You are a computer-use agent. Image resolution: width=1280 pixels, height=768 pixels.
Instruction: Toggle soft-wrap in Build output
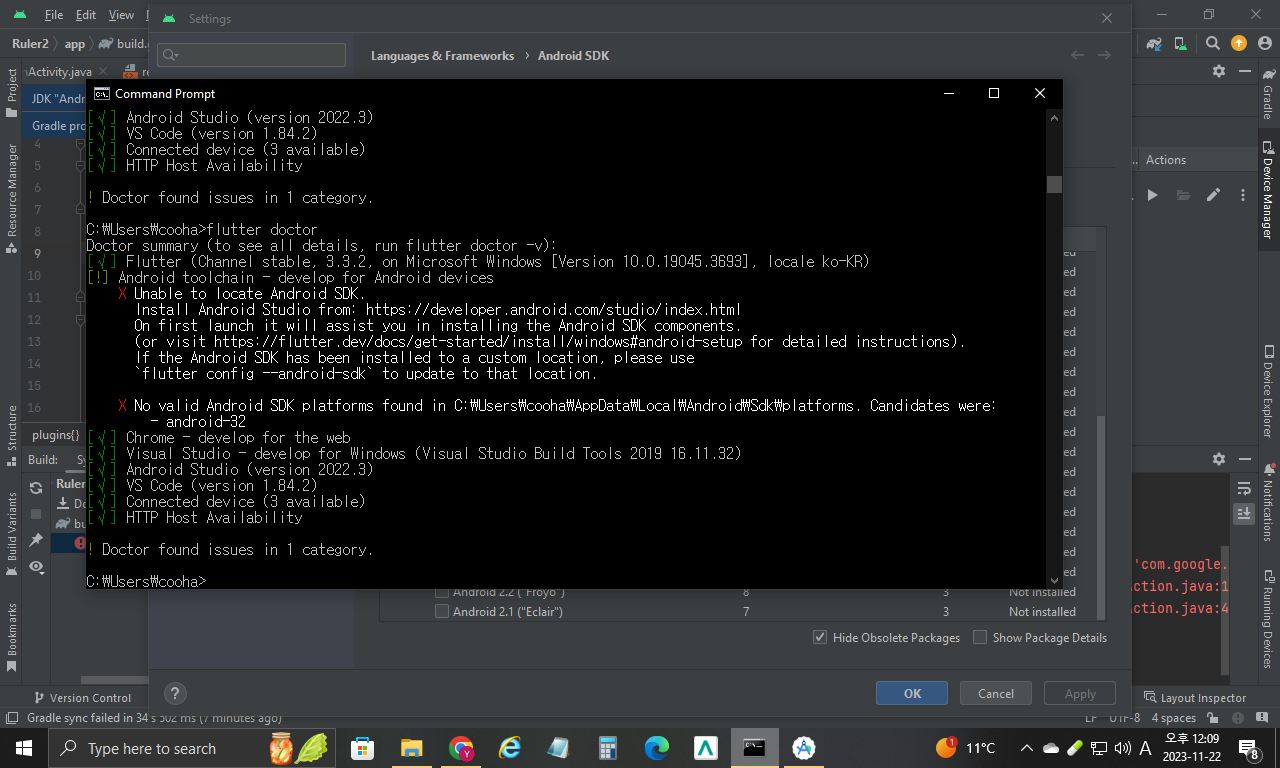pos(1244,489)
